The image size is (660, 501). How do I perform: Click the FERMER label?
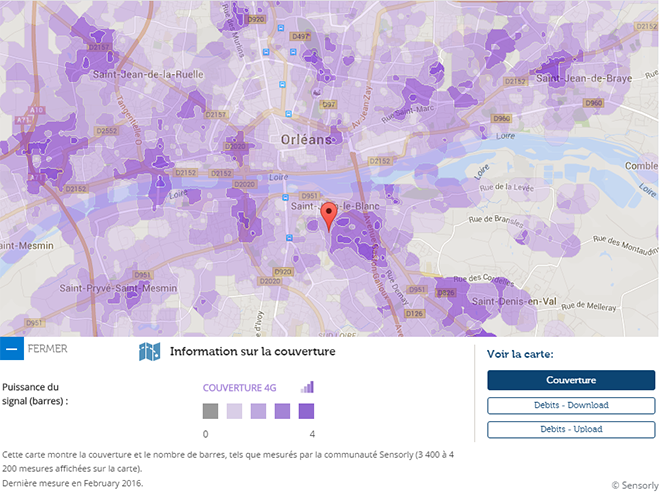pyautogui.click(x=48, y=349)
